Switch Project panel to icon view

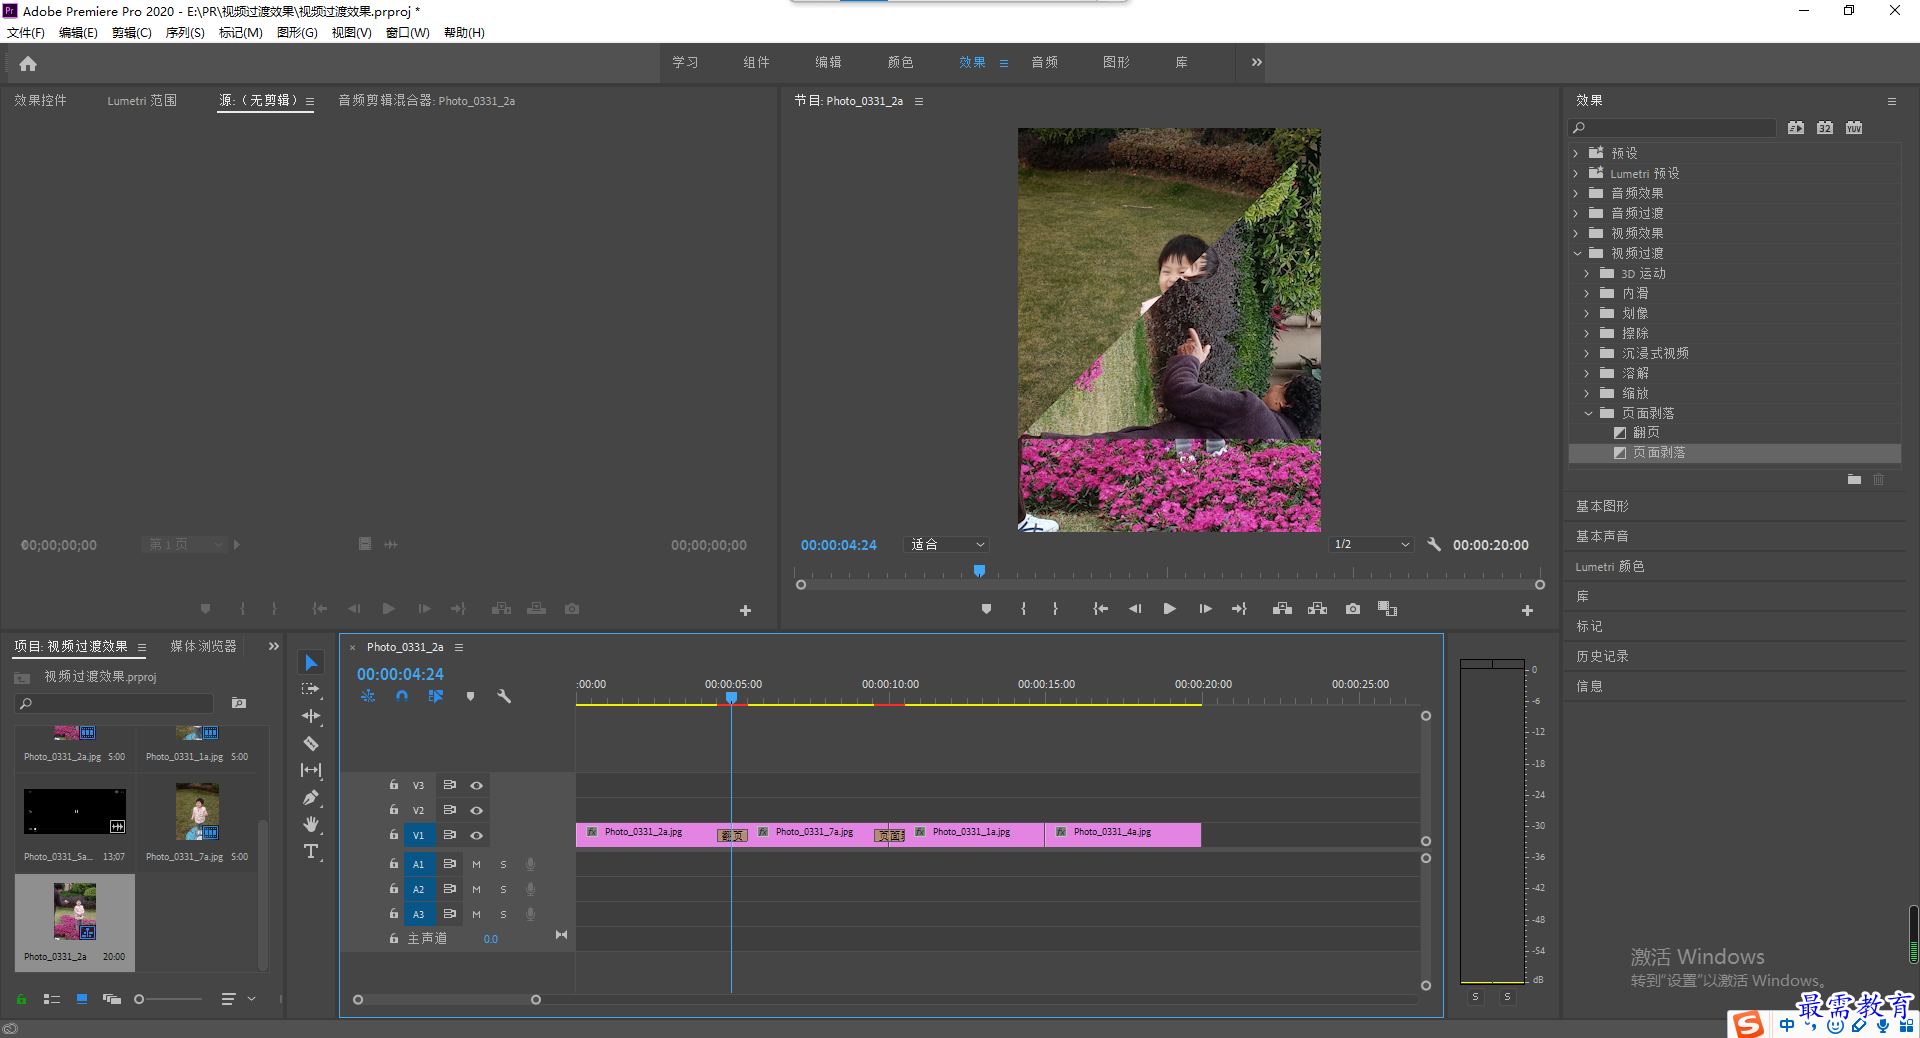82,999
